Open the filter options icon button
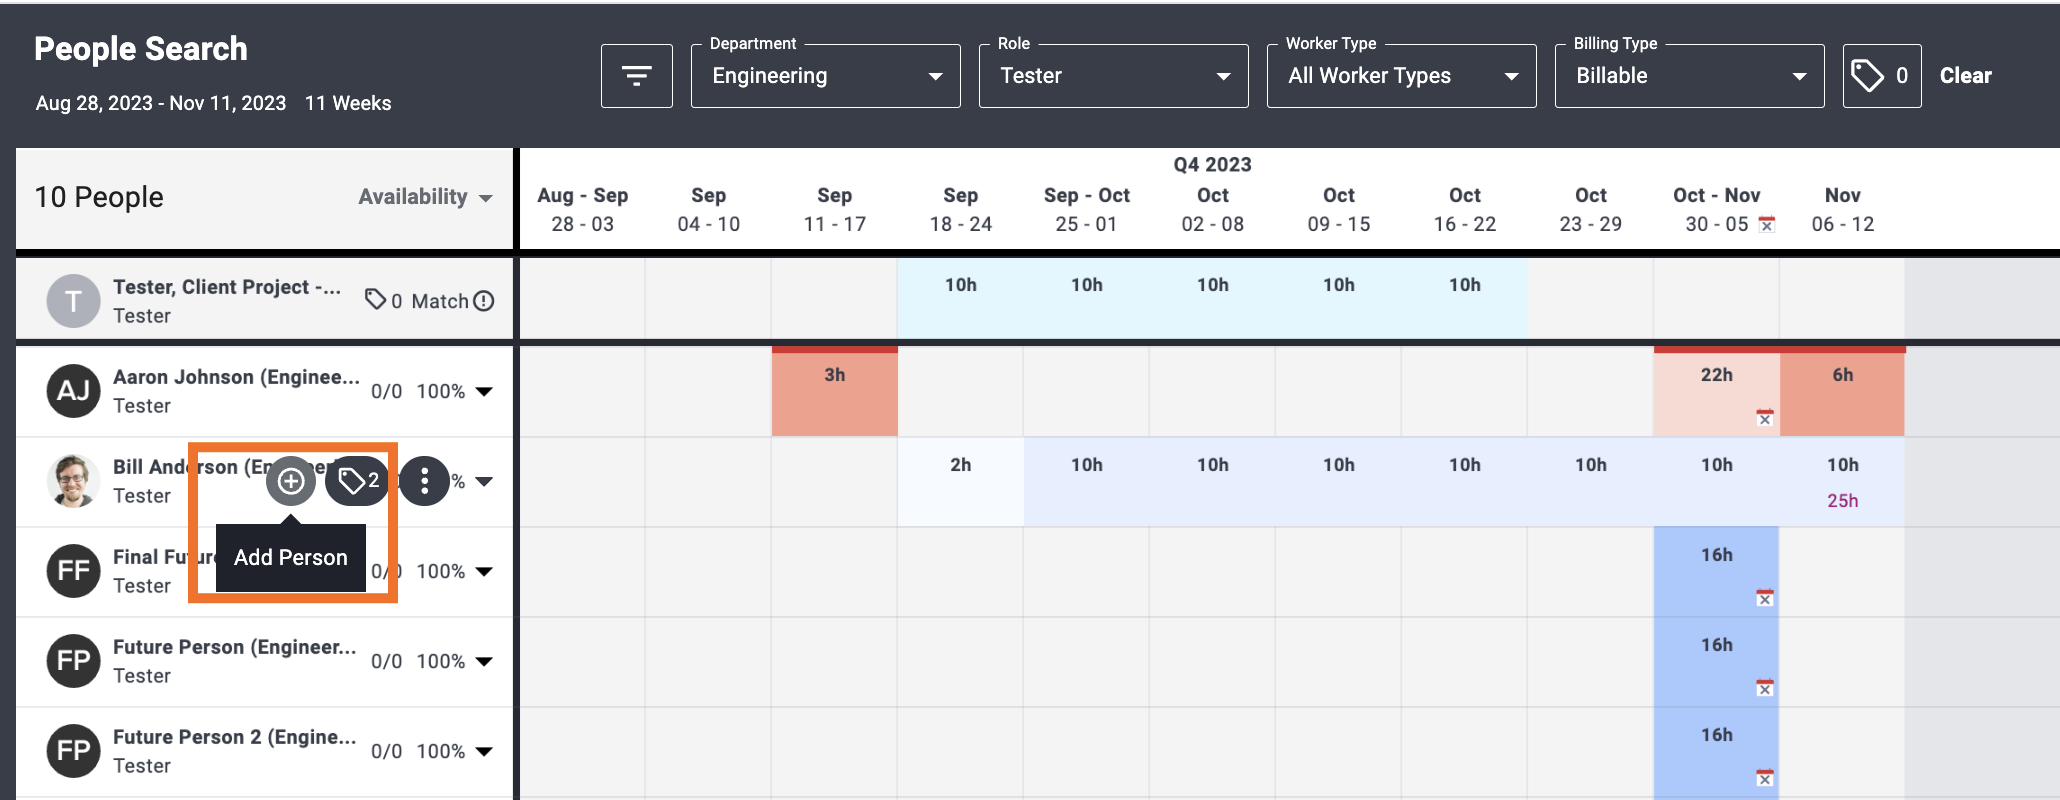 tap(636, 76)
